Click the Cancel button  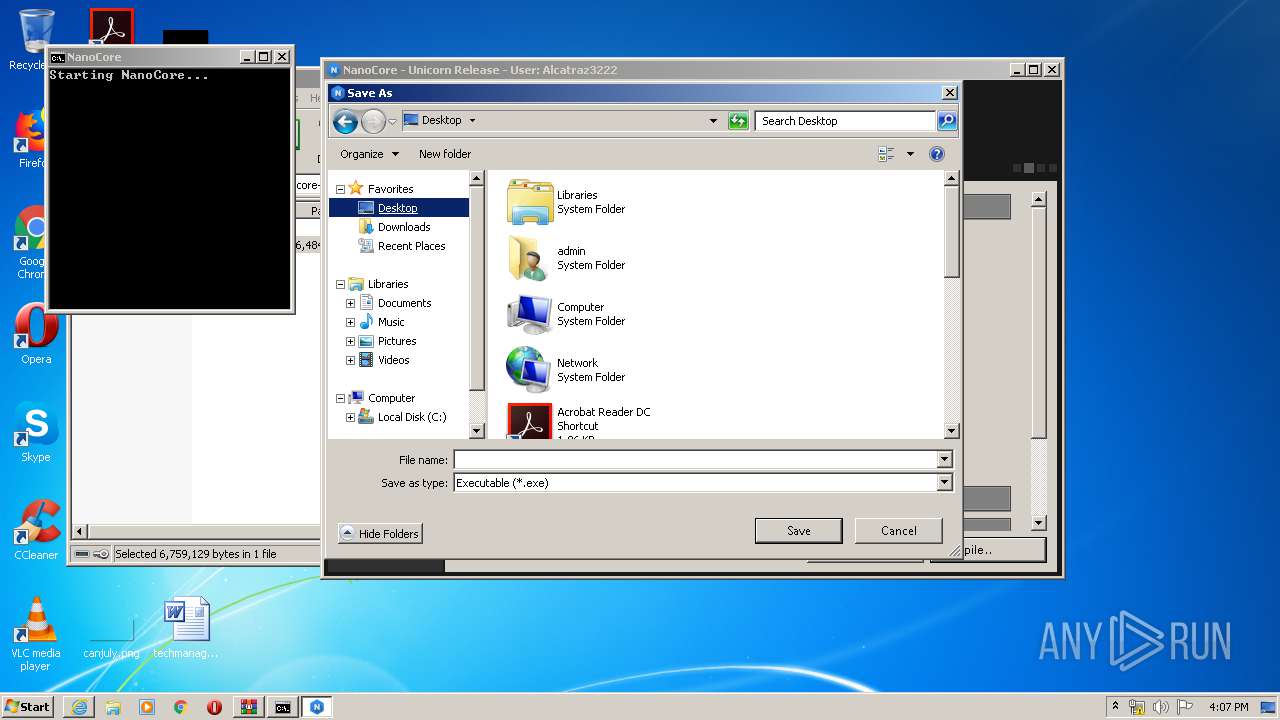coord(899,531)
